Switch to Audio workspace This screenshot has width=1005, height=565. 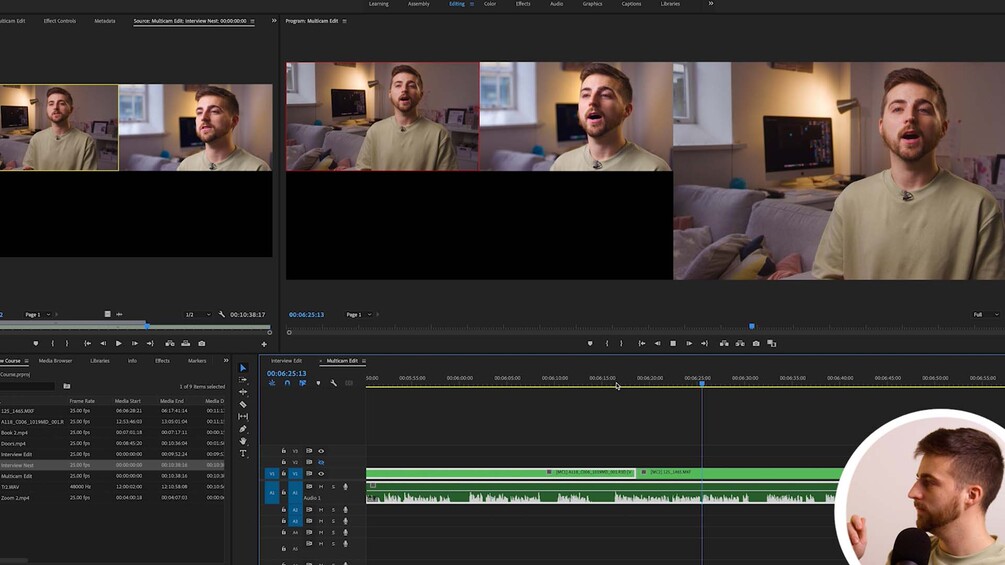tap(556, 4)
